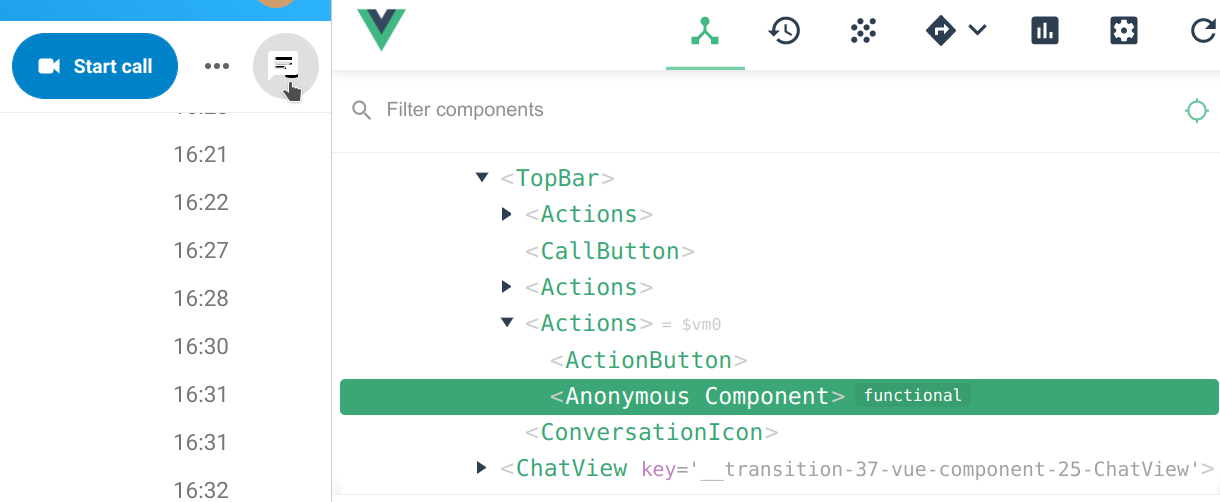Open the Components inspector tab

705,33
